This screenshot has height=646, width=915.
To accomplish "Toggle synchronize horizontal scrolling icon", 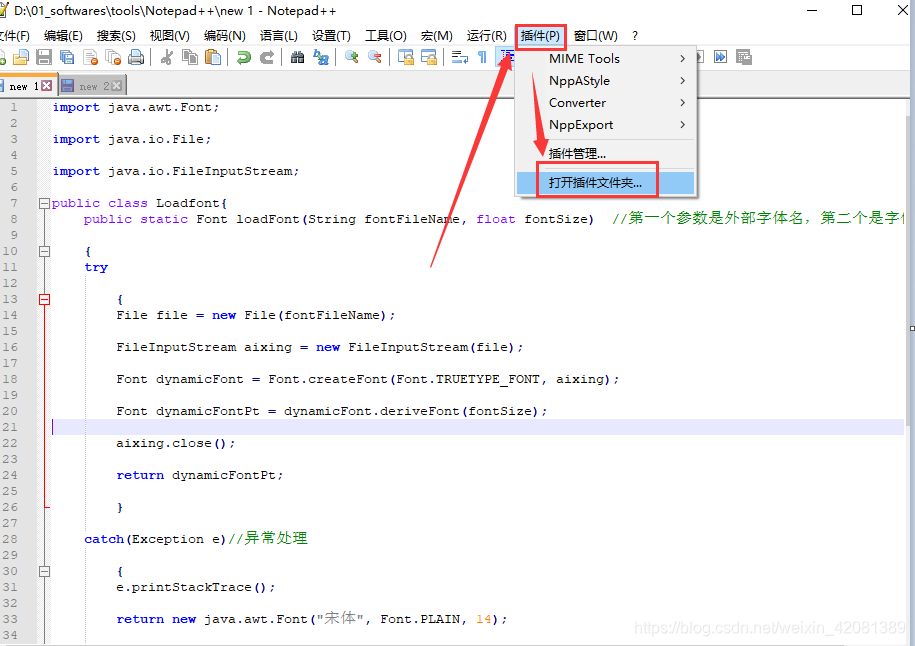I will [x=429, y=57].
